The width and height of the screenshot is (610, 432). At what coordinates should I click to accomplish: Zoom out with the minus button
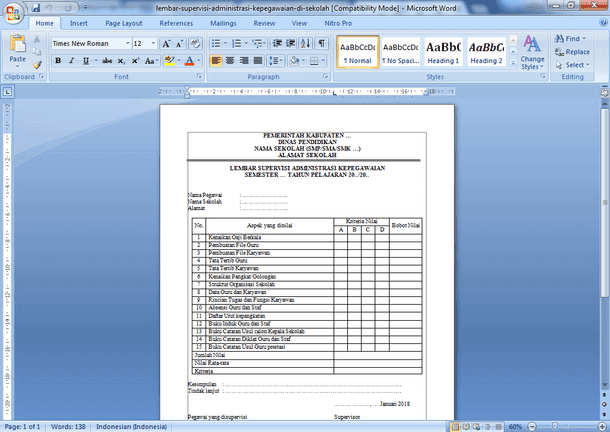pyautogui.click(x=532, y=427)
